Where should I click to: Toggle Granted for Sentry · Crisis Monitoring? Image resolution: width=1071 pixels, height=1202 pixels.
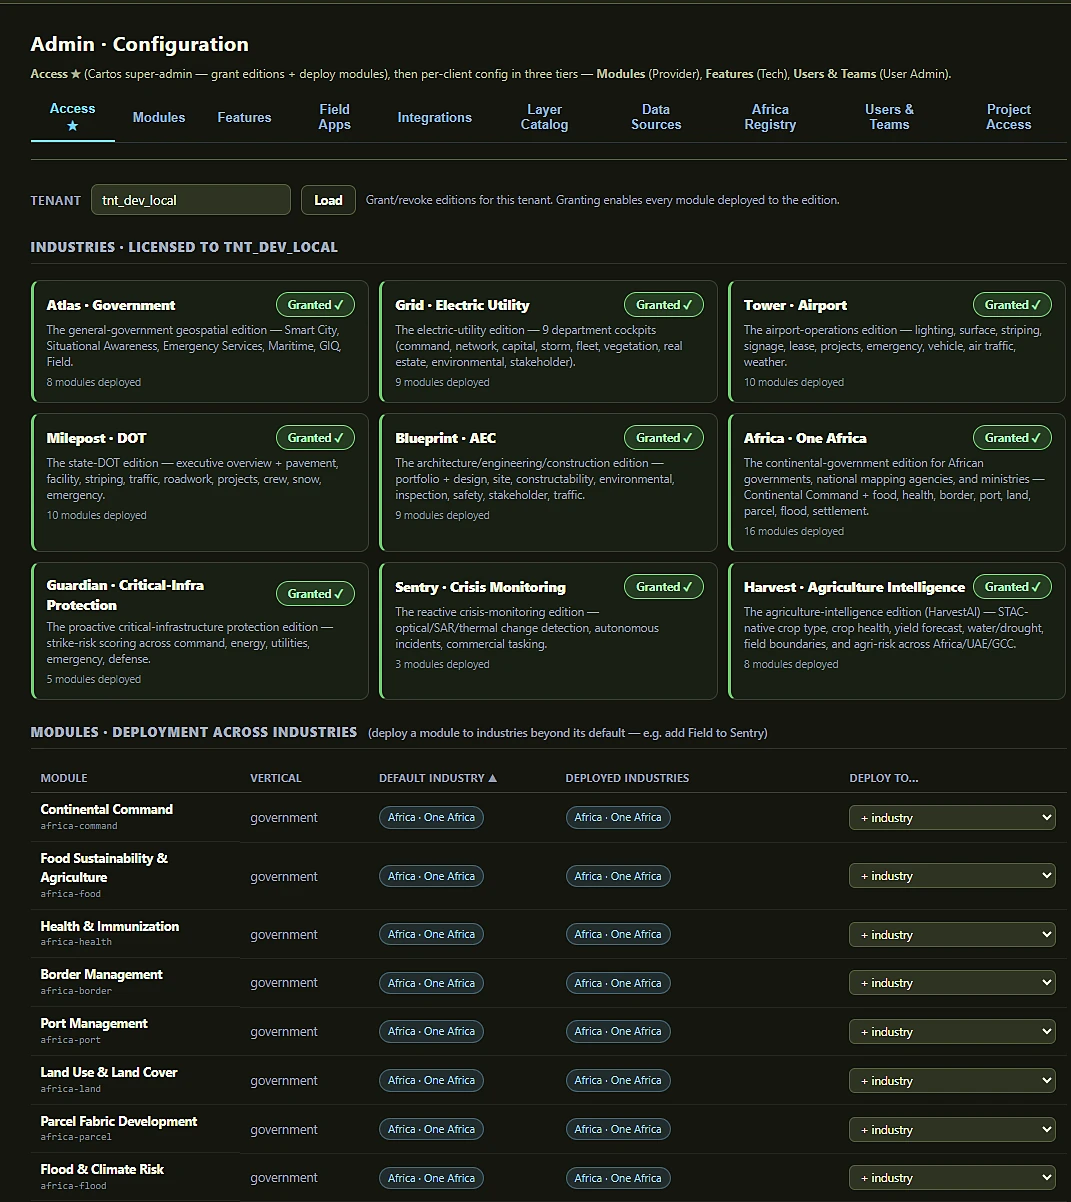[x=663, y=587]
